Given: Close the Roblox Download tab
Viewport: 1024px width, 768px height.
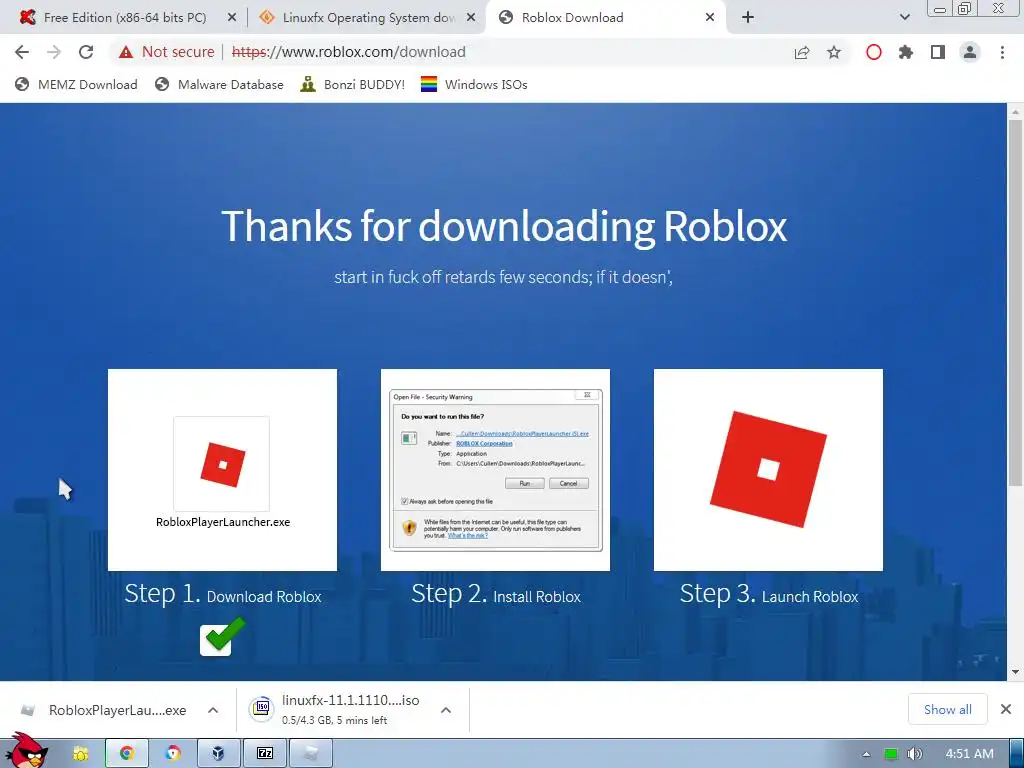Looking at the screenshot, I should click(x=710, y=18).
